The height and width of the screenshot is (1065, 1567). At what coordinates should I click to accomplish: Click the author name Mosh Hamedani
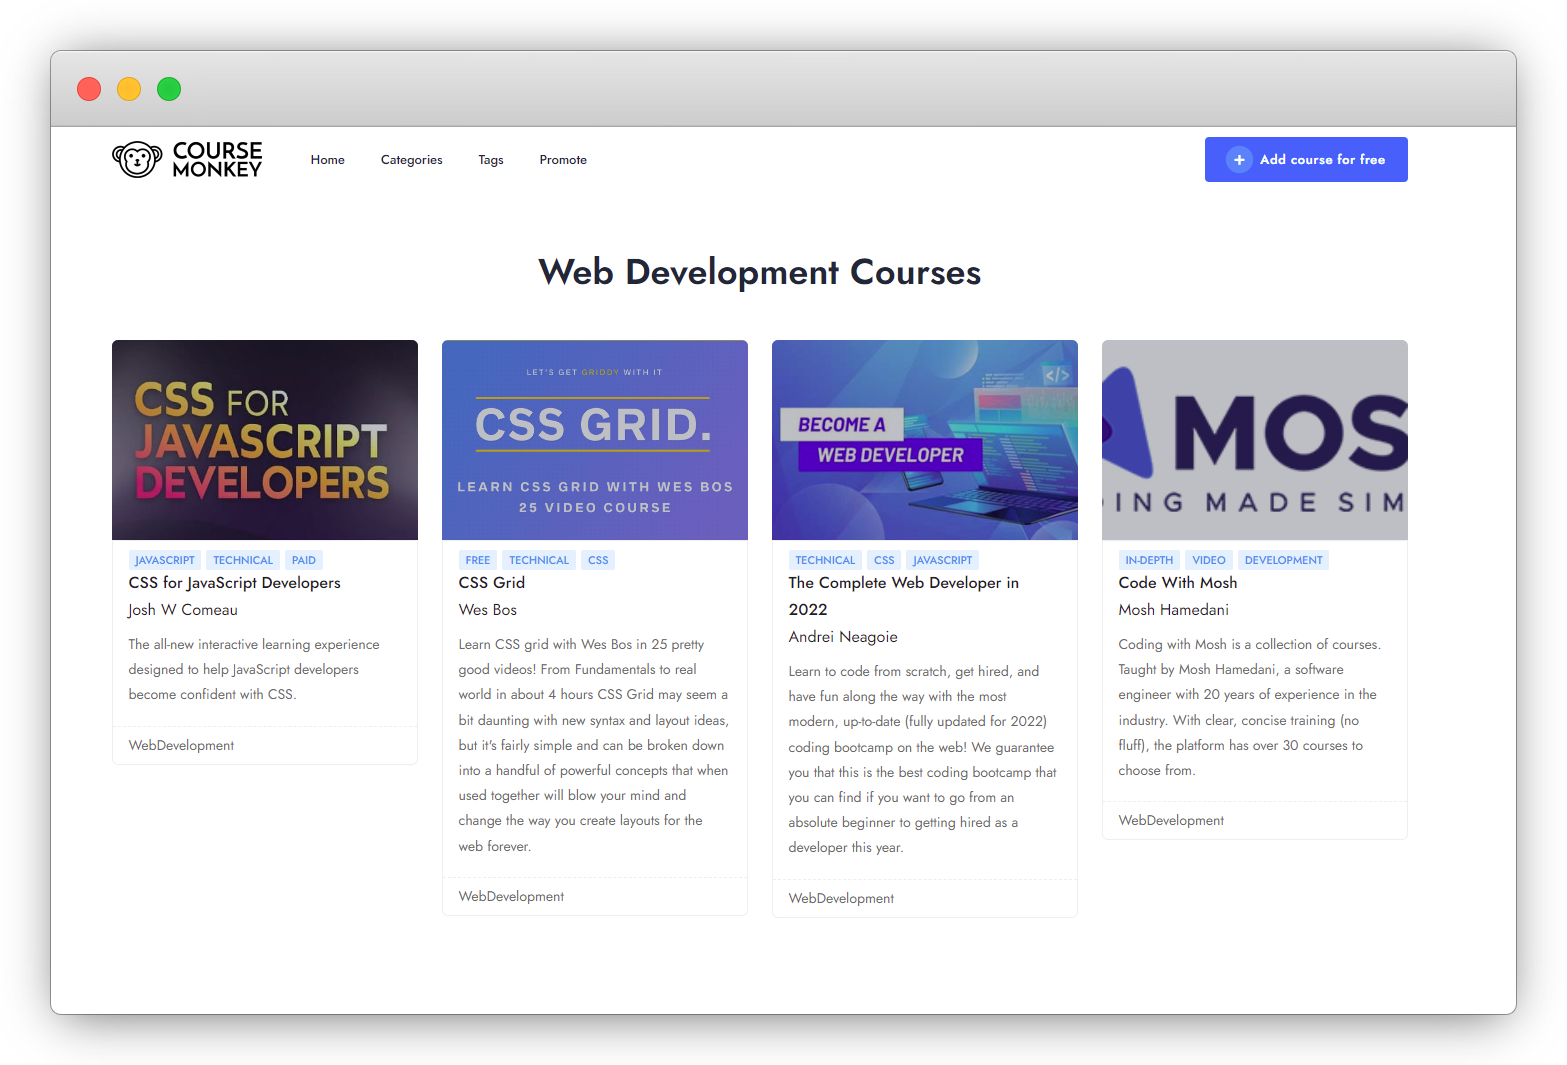tap(1174, 610)
